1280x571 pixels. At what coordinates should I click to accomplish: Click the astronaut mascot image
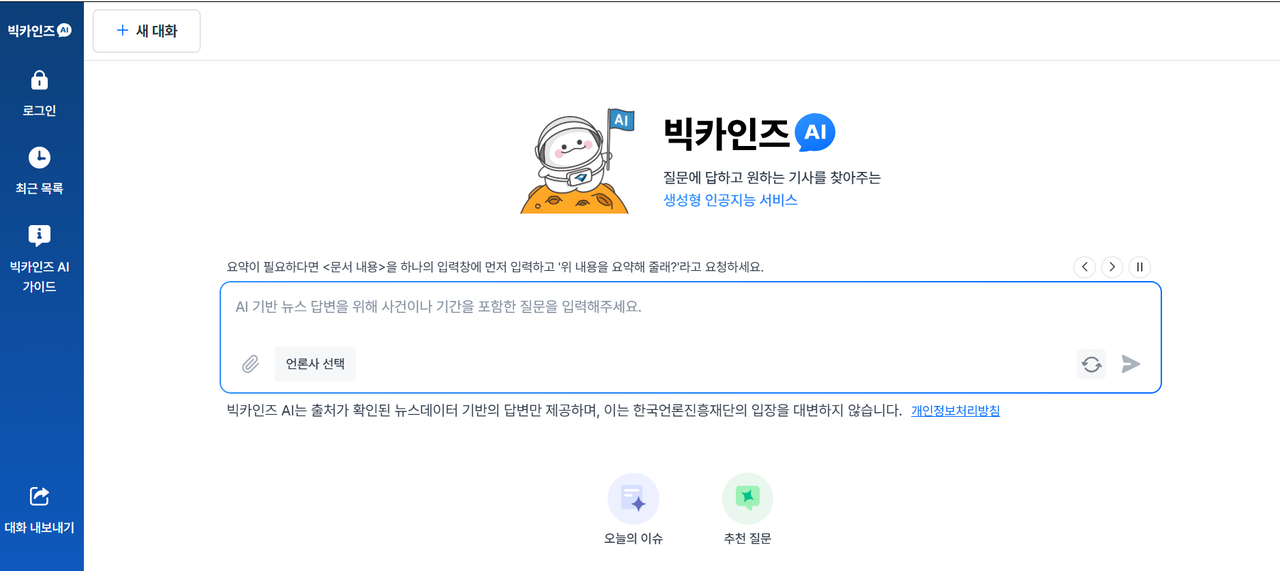click(x=578, y=160)
